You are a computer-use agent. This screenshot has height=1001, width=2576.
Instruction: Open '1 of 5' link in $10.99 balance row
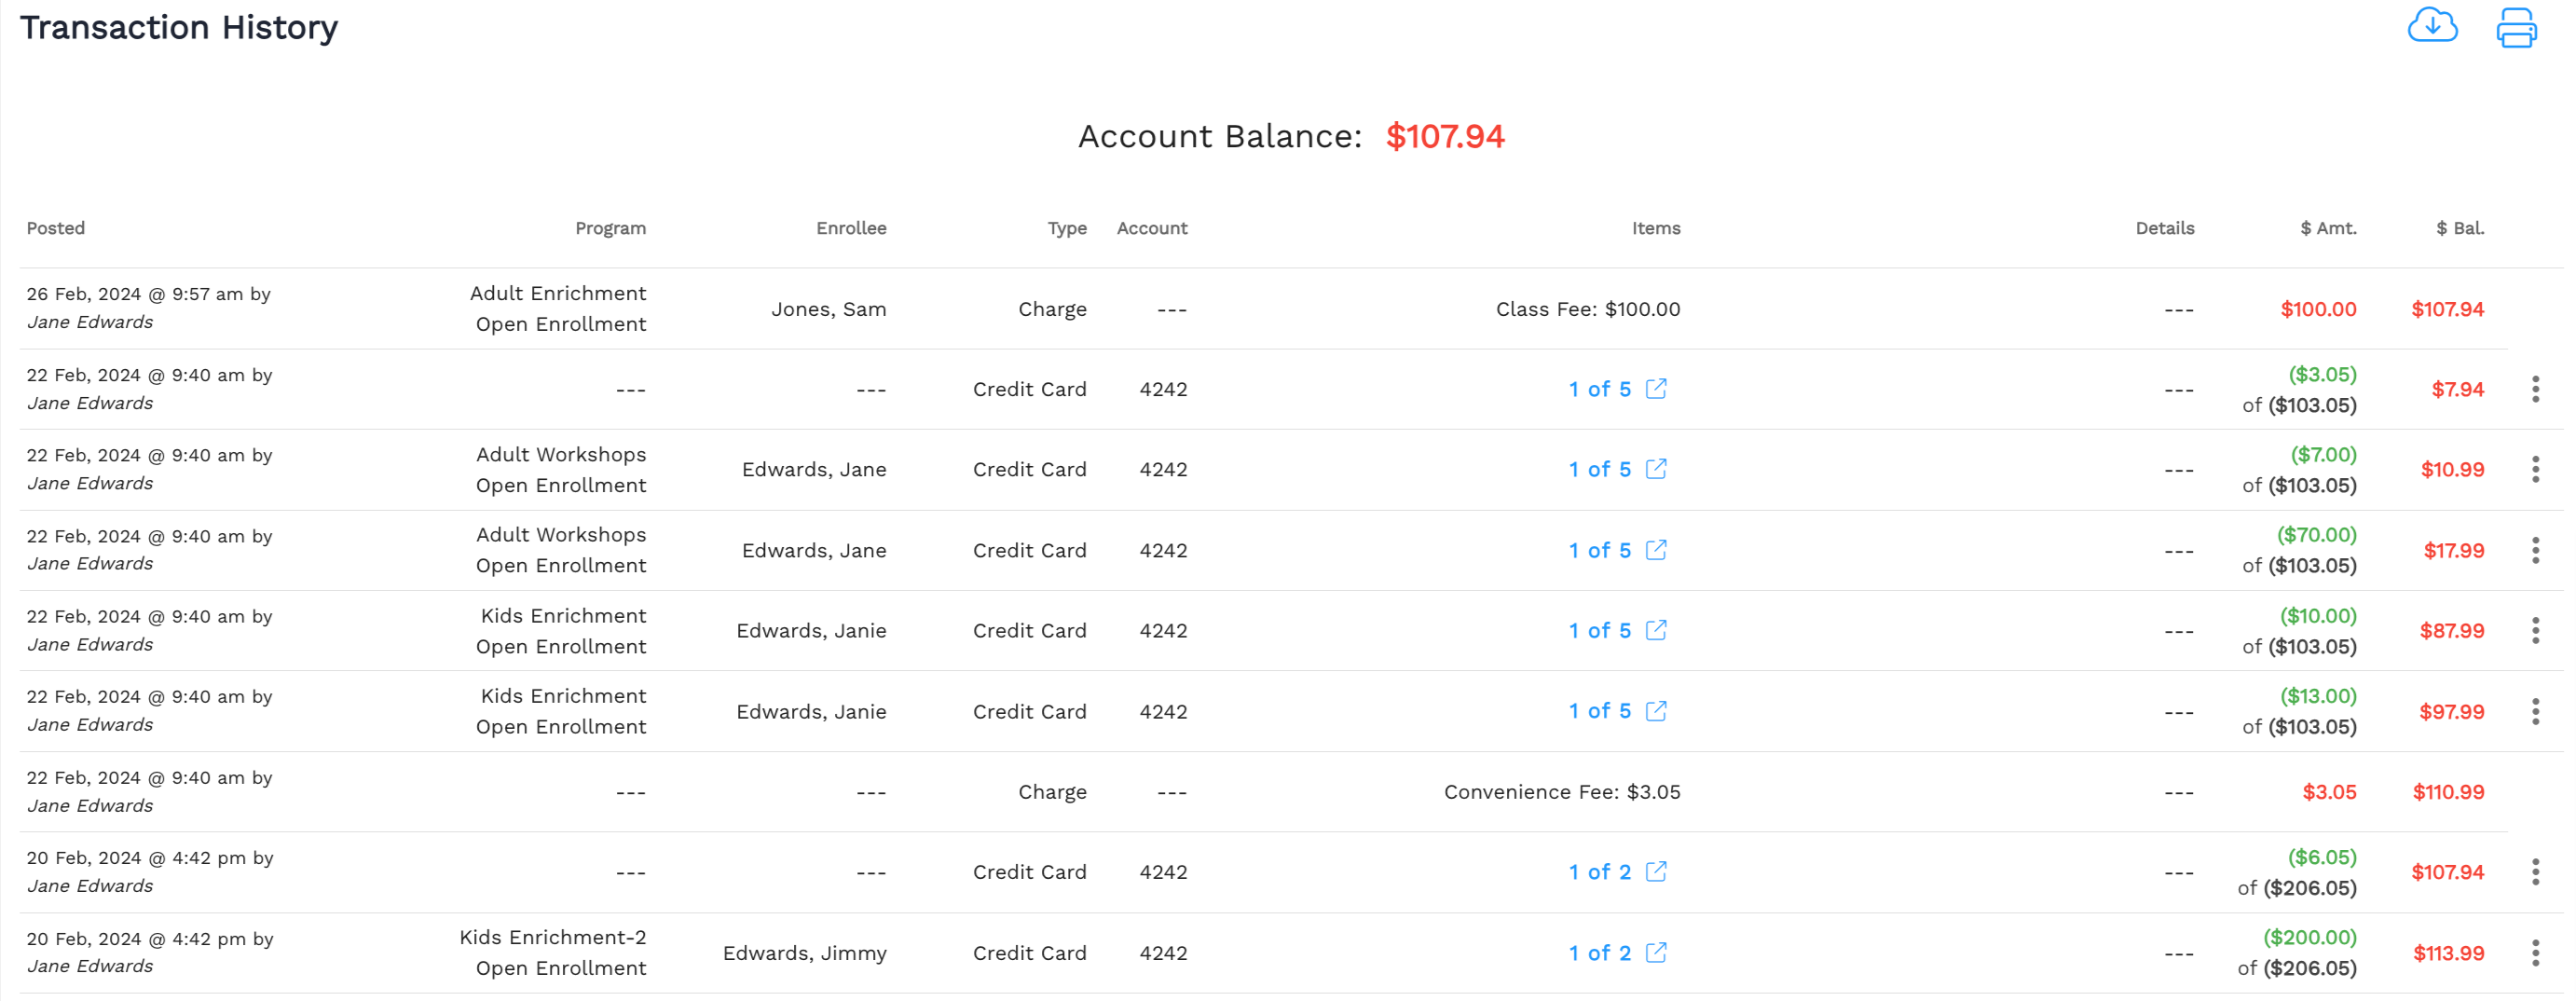click(x=1599, y=470)
